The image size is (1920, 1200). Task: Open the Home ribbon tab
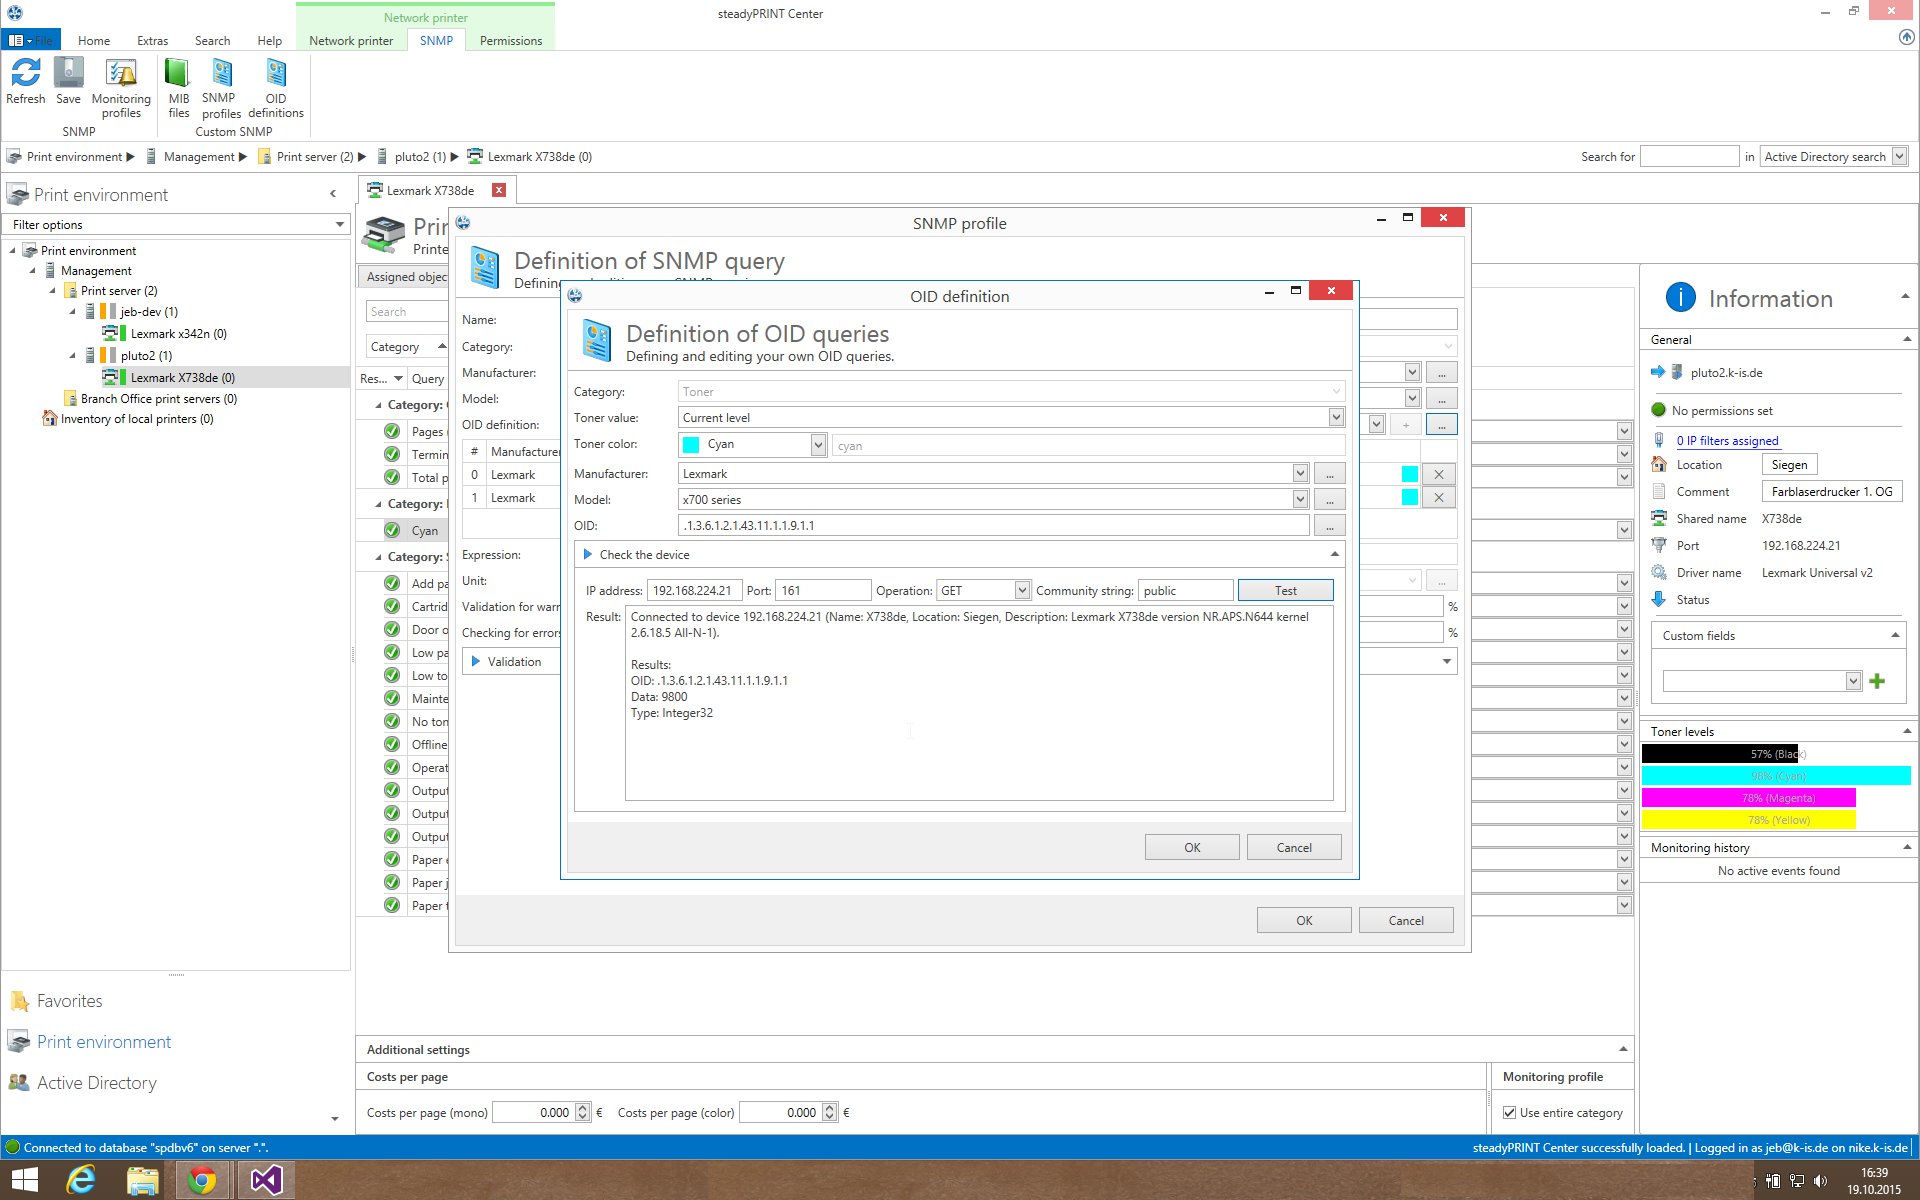click(x=94, y=41)
